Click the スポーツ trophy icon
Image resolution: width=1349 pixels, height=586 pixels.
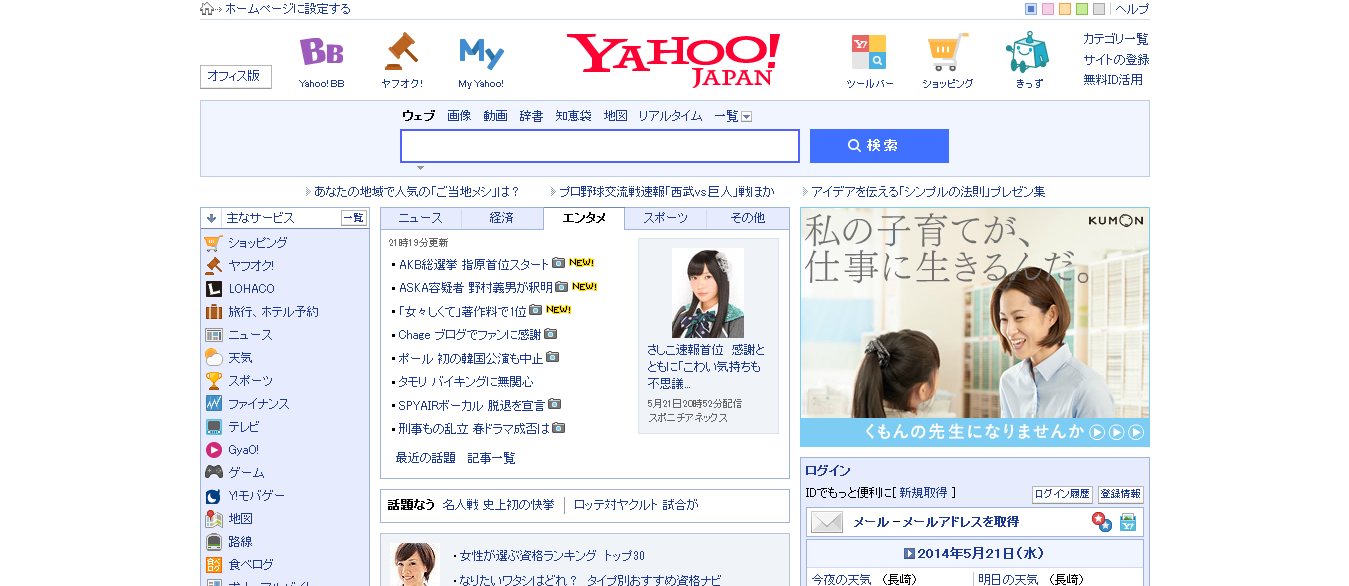pos(213,381)
